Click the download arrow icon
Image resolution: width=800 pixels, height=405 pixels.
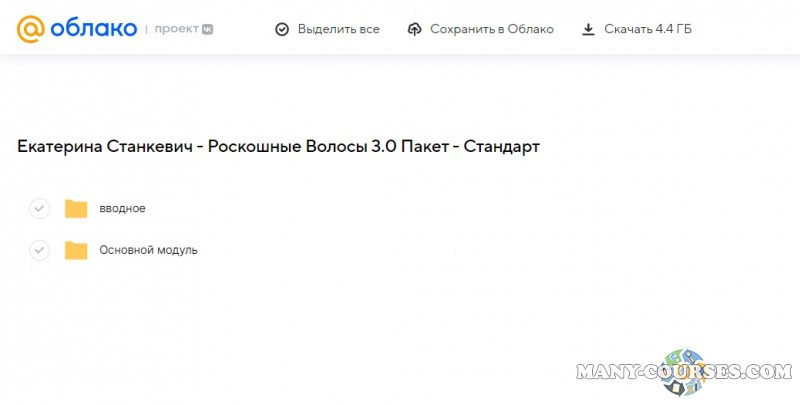[588, 29]
